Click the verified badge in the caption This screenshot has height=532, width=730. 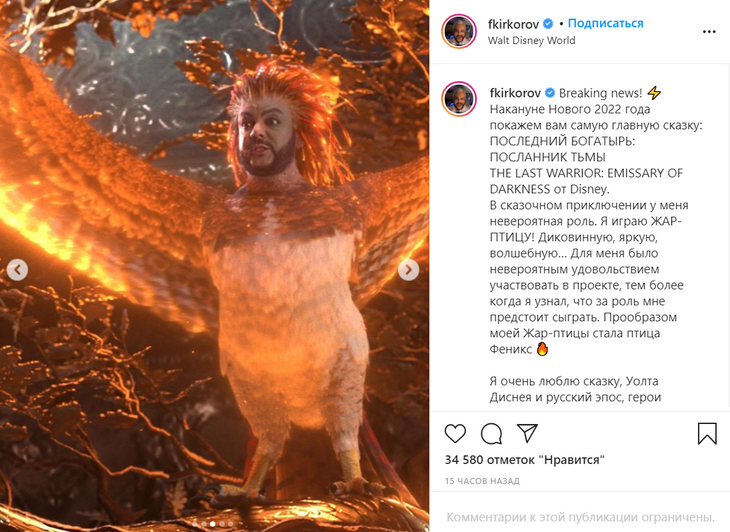[x=550, y=93]
